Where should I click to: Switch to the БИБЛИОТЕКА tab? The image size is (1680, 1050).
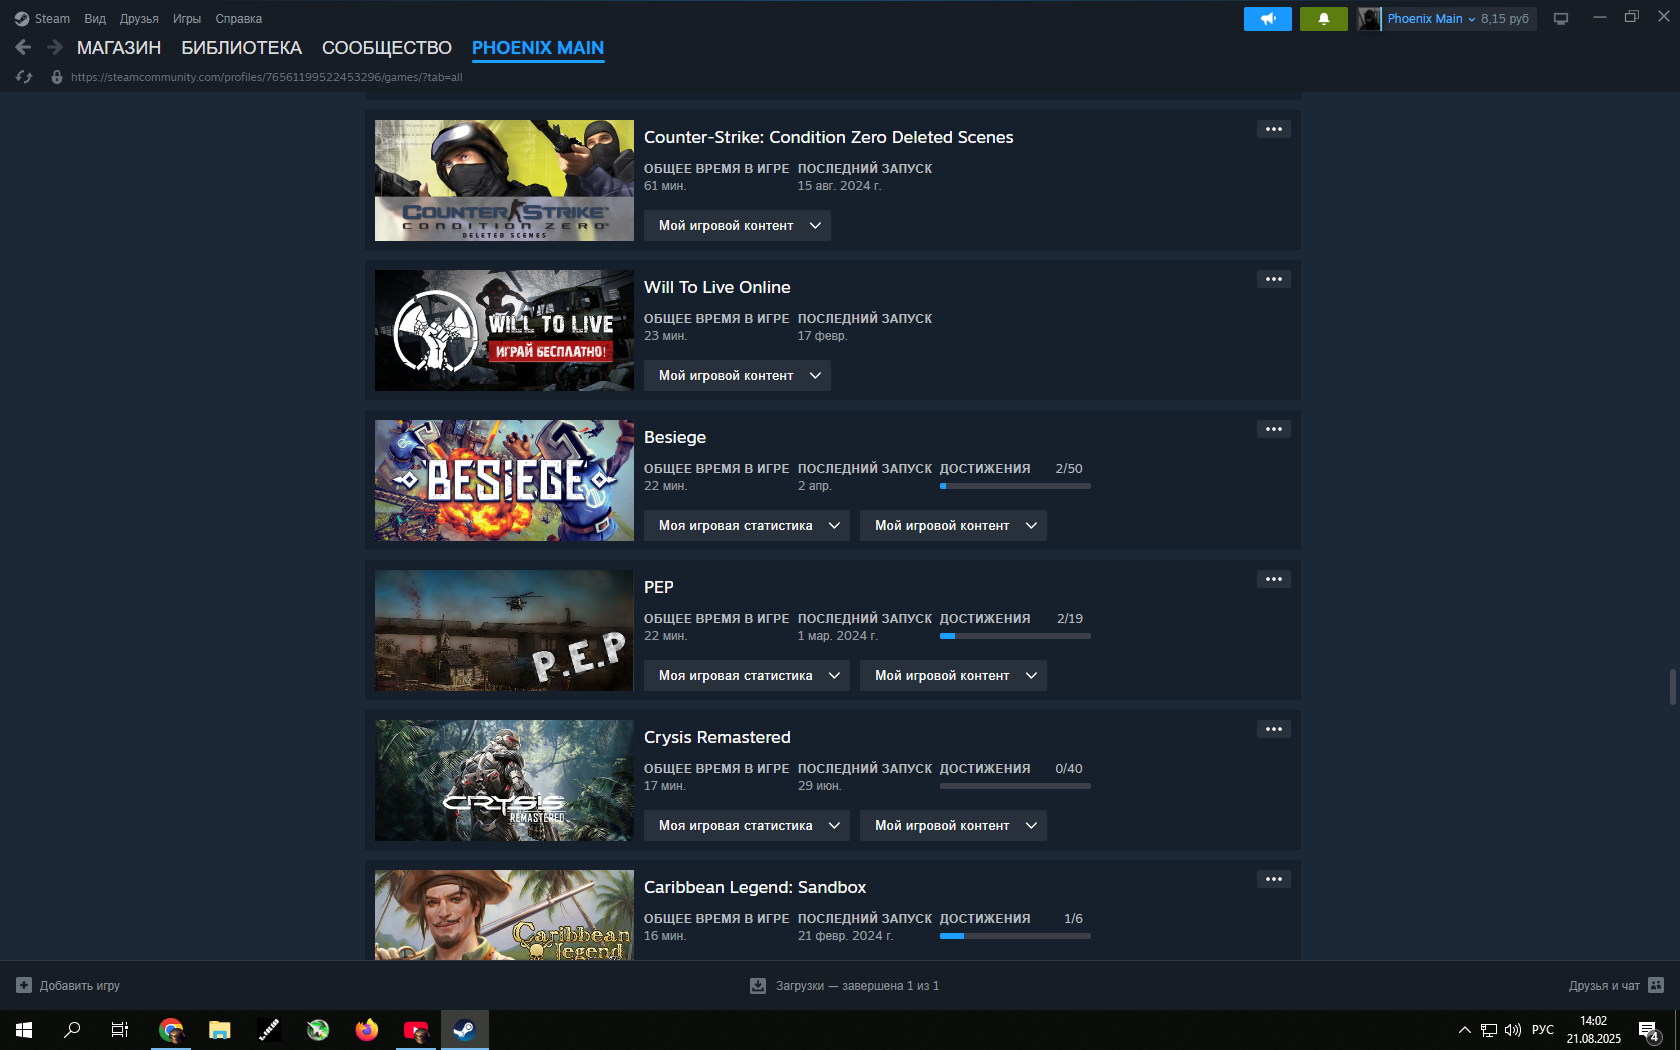(242, 48)
